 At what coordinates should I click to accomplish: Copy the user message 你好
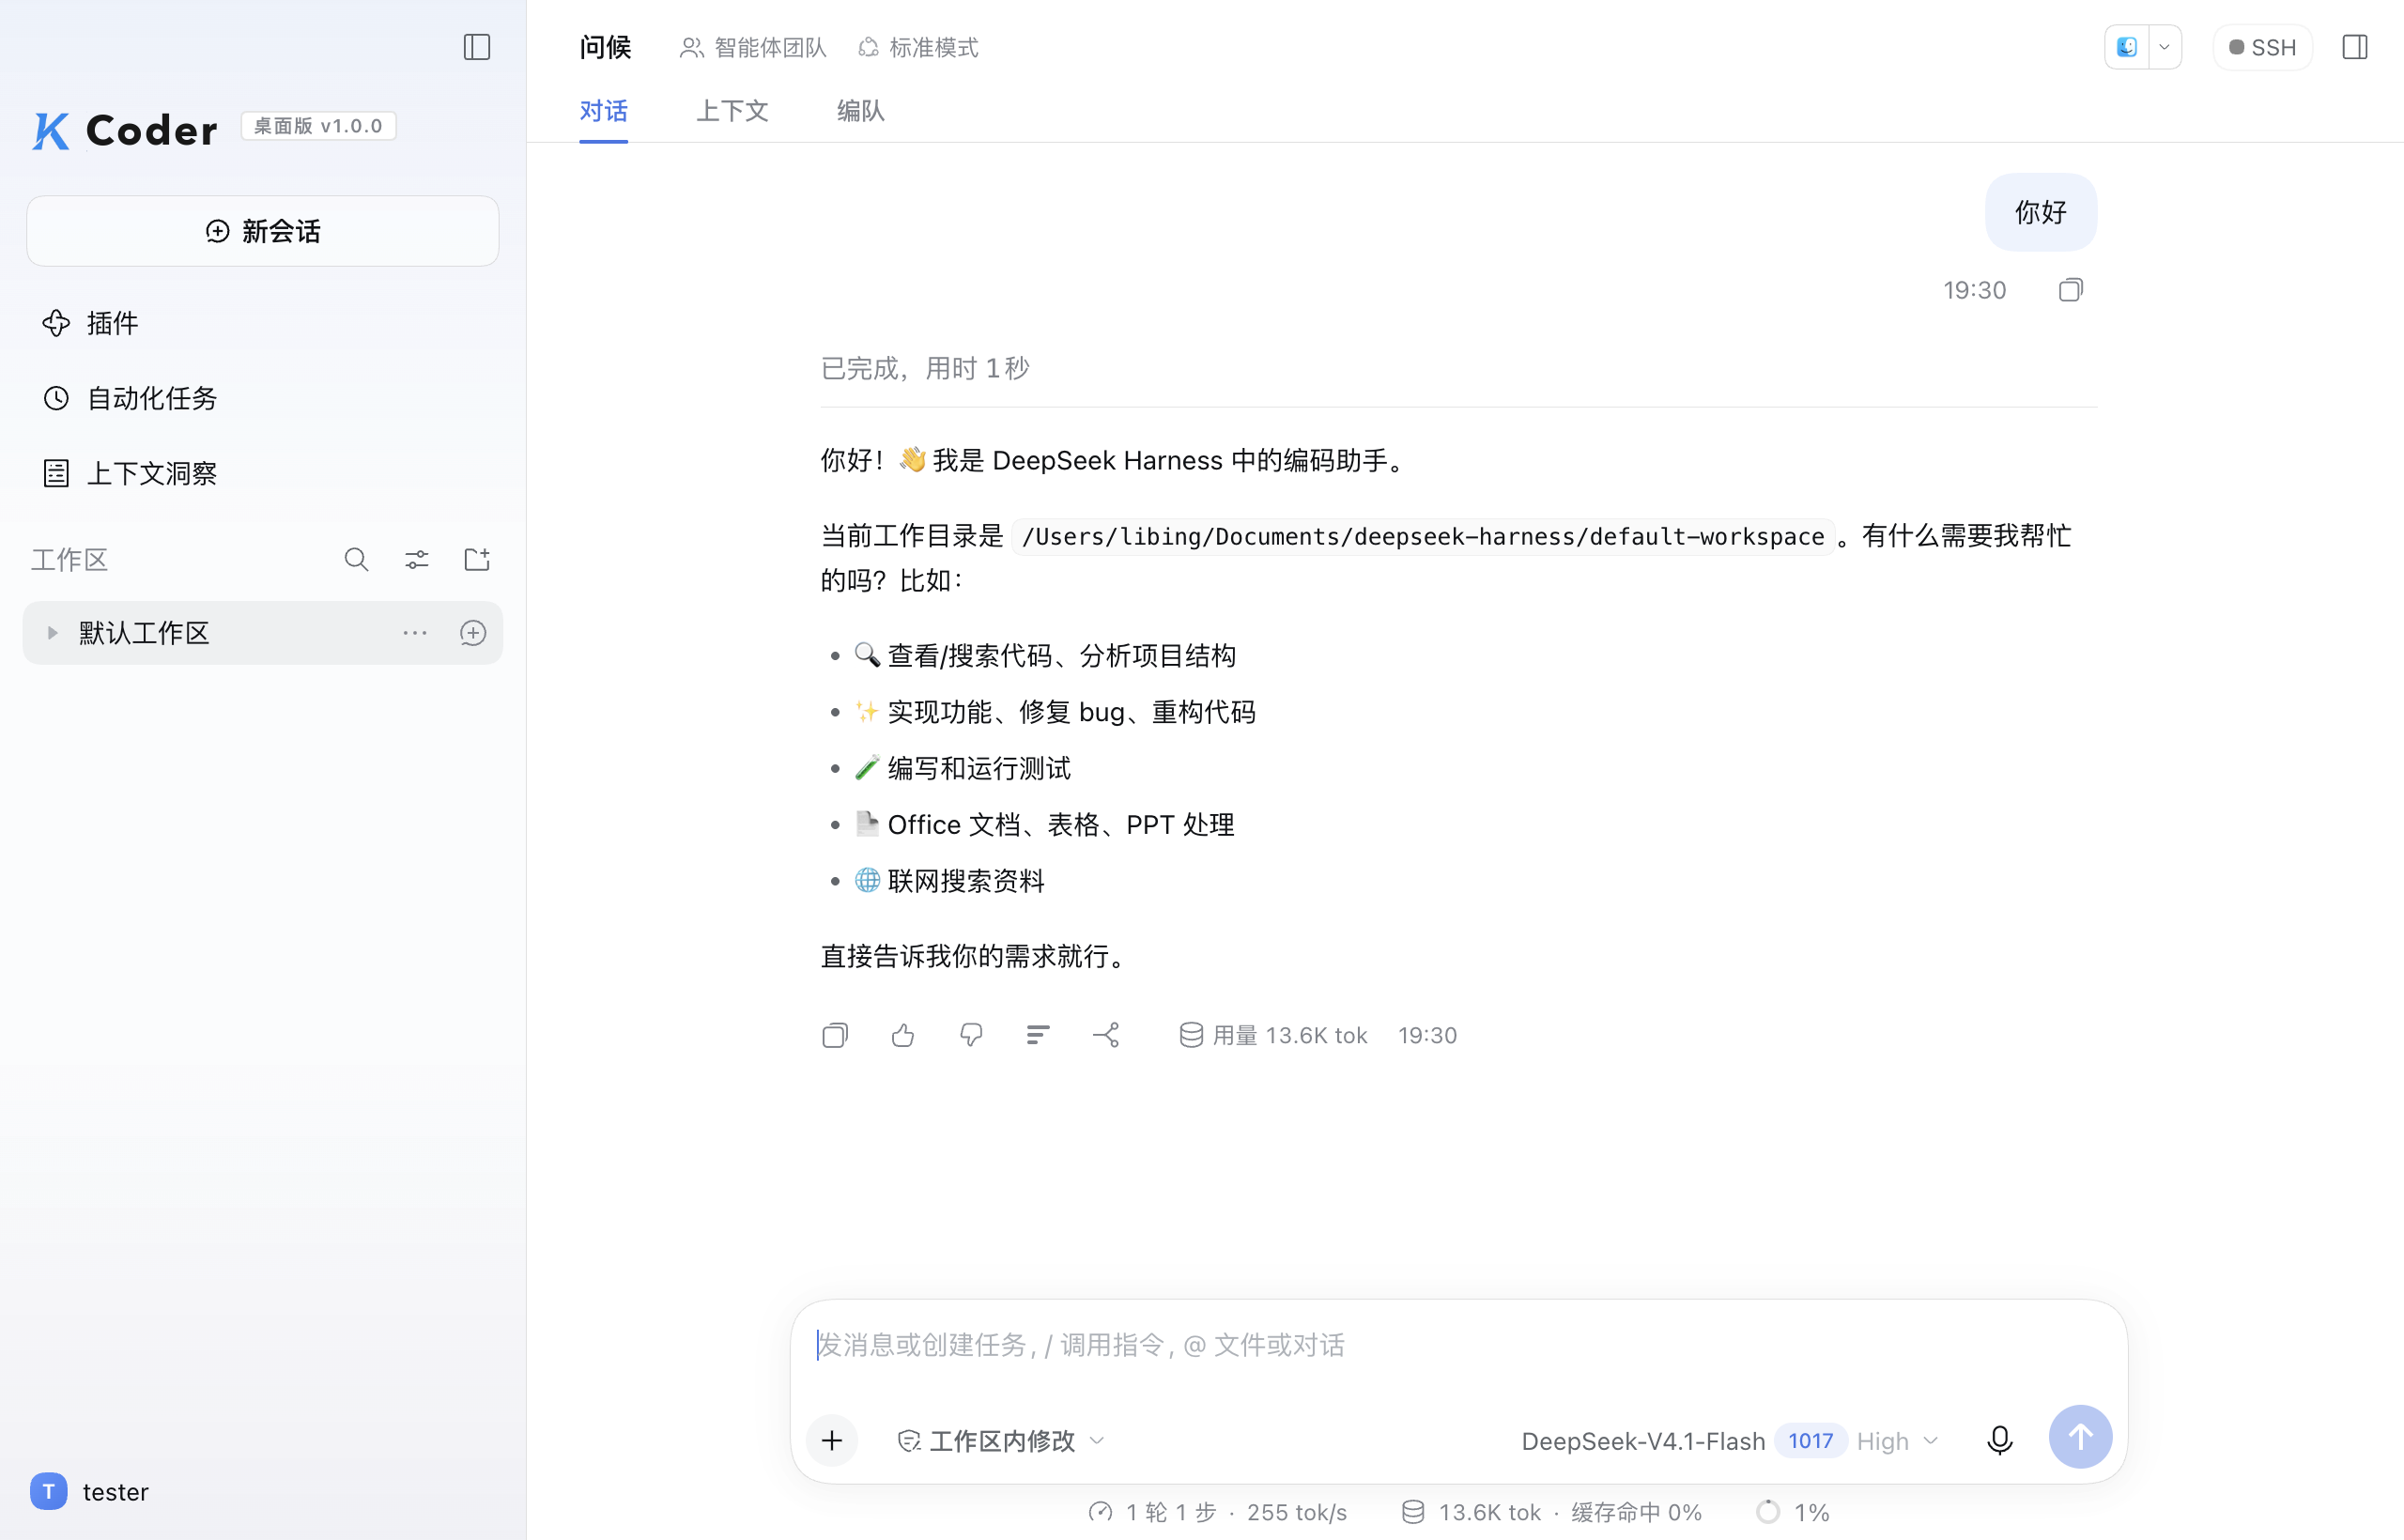coord(2071,290)
